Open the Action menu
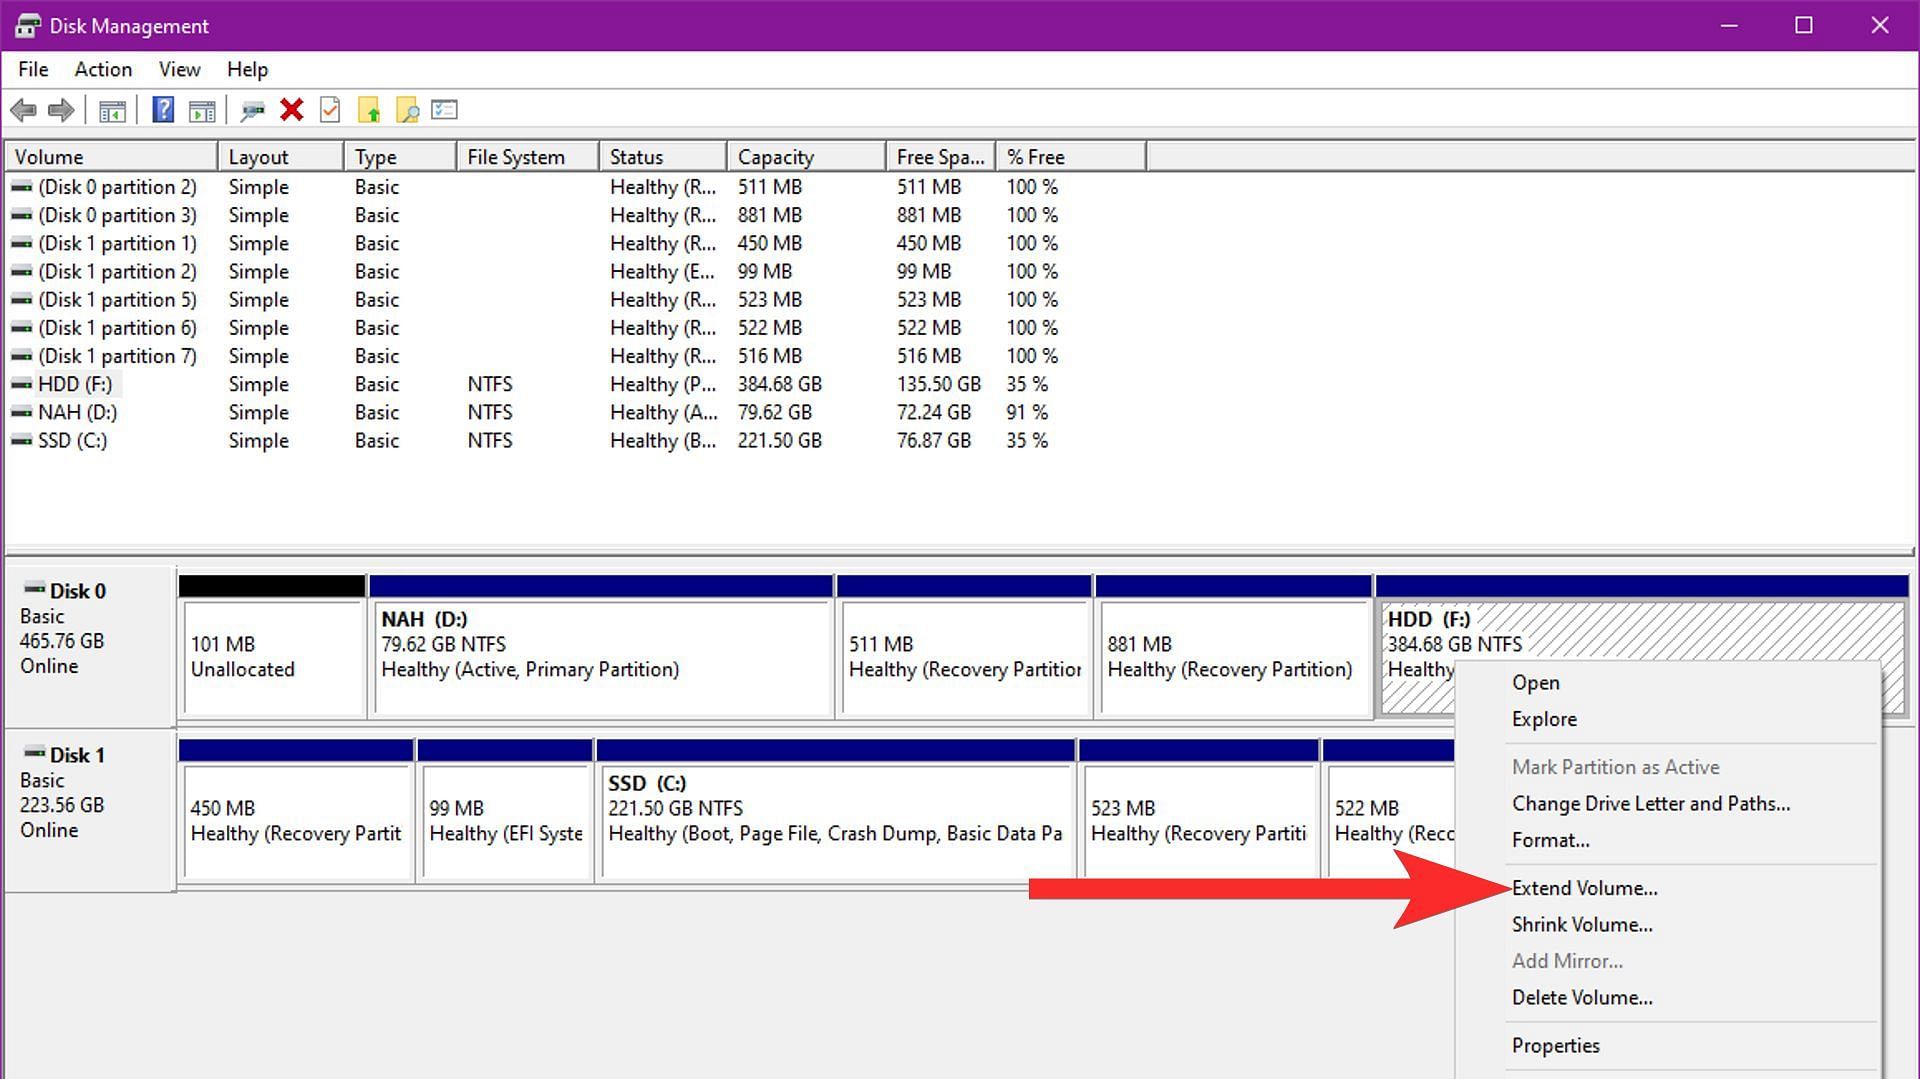 click(x=103, y=69)
